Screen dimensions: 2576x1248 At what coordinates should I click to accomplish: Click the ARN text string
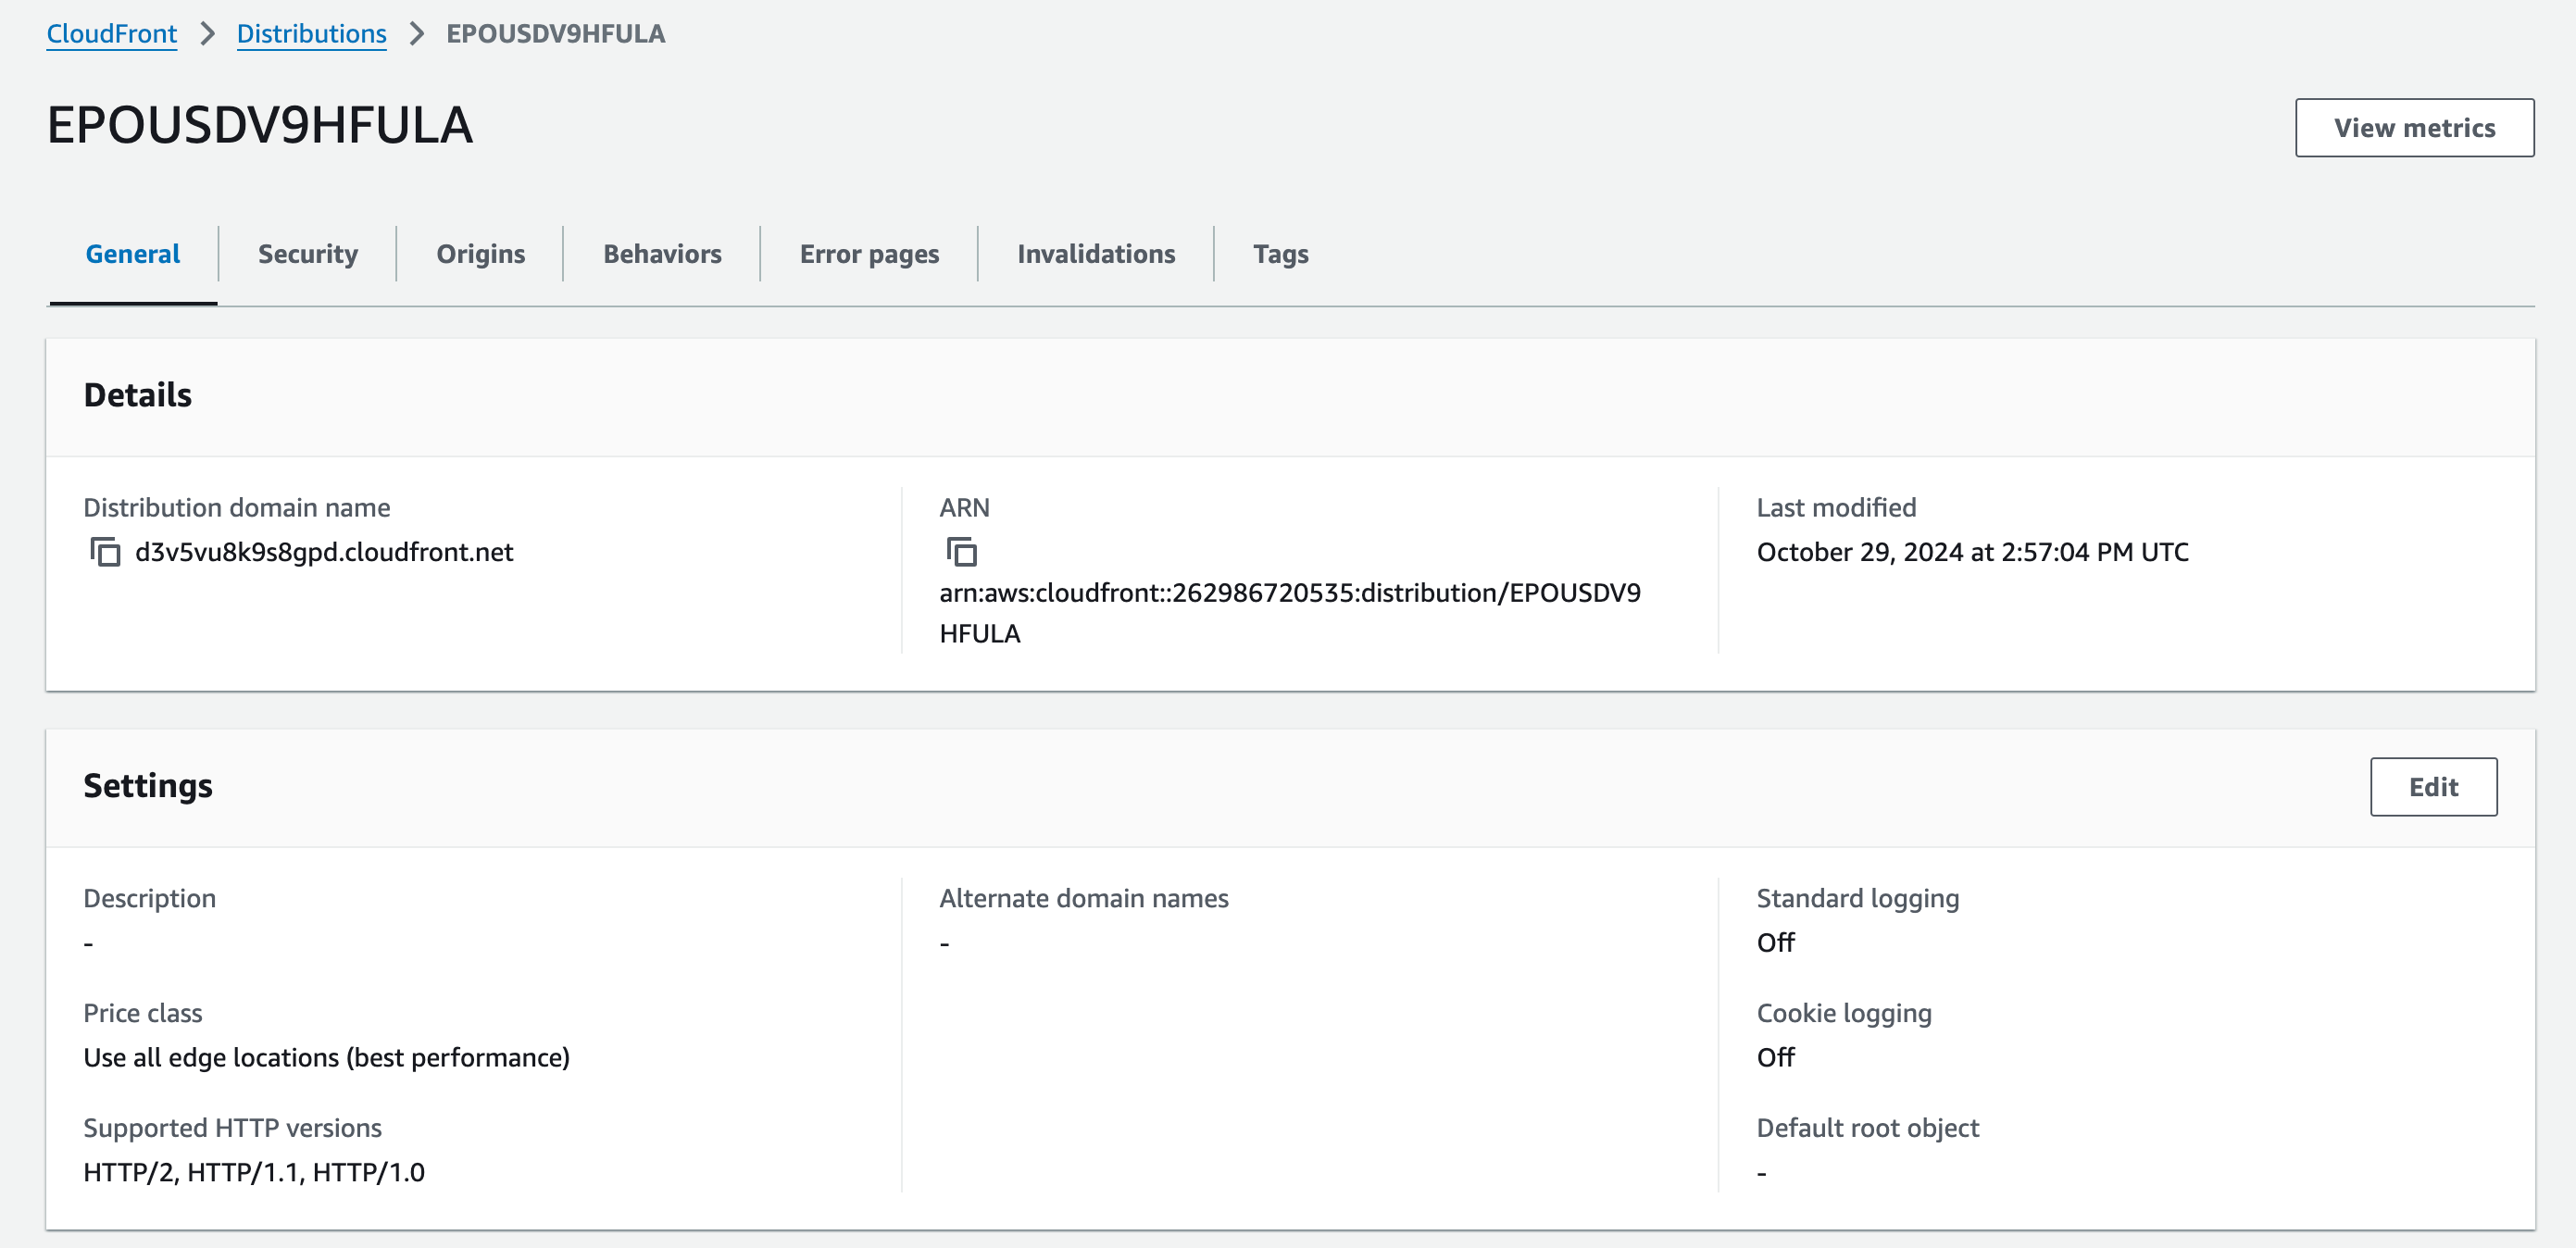[x=1289, y=593]
